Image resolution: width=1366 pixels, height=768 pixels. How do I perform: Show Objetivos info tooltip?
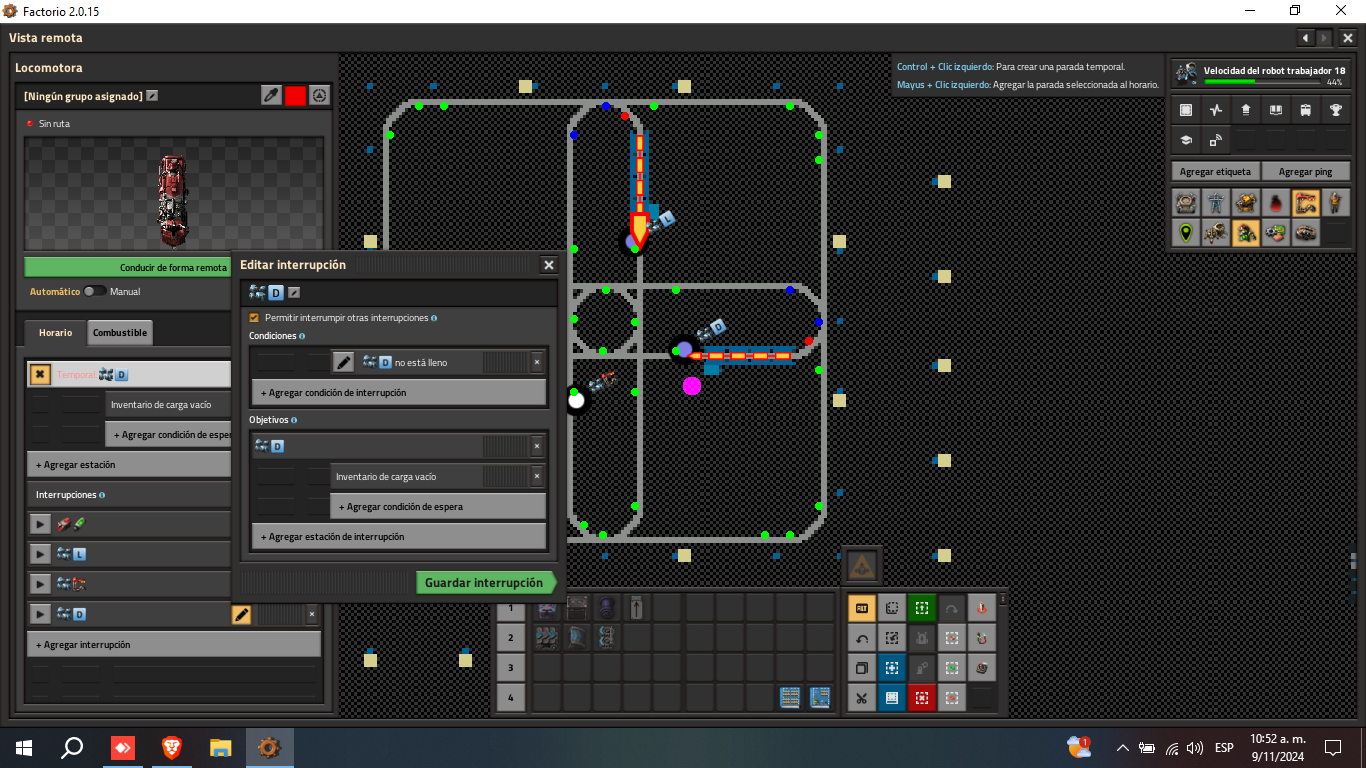[x=294, y=420]
